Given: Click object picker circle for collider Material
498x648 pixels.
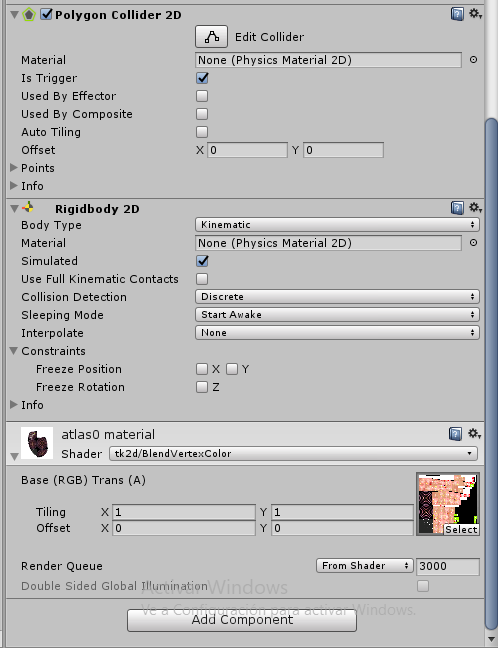Looking at the screenshot, I should (x=474, y=60).
